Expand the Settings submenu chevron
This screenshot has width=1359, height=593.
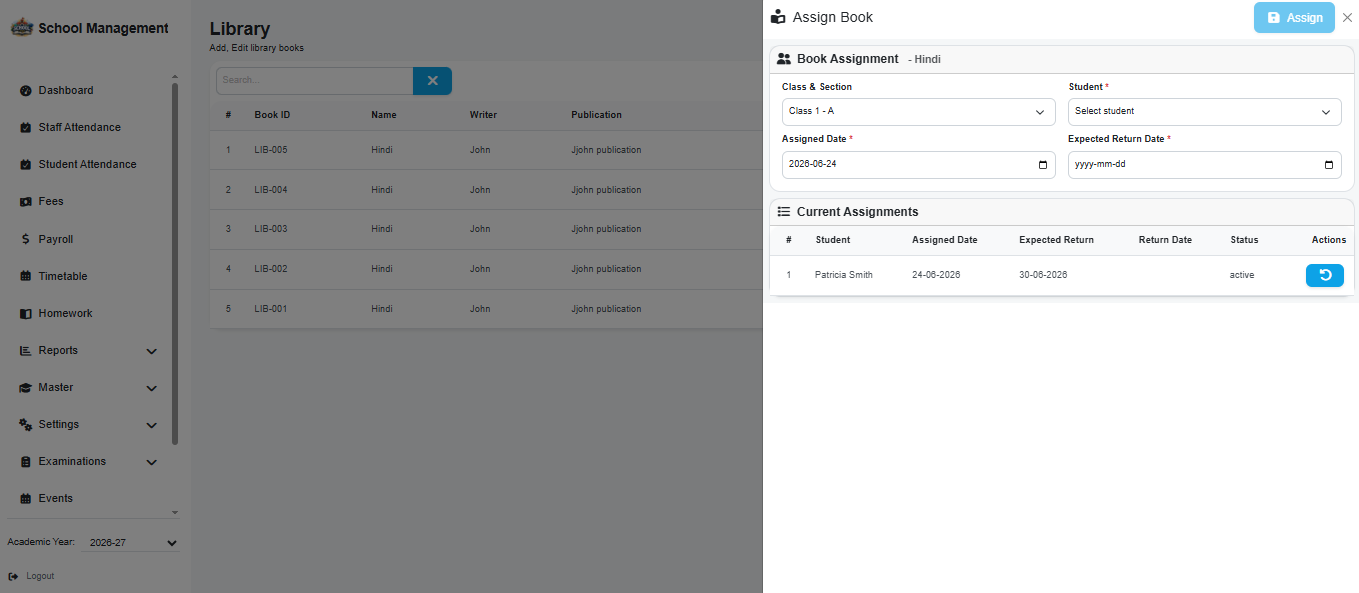click(x=152, y=425)
